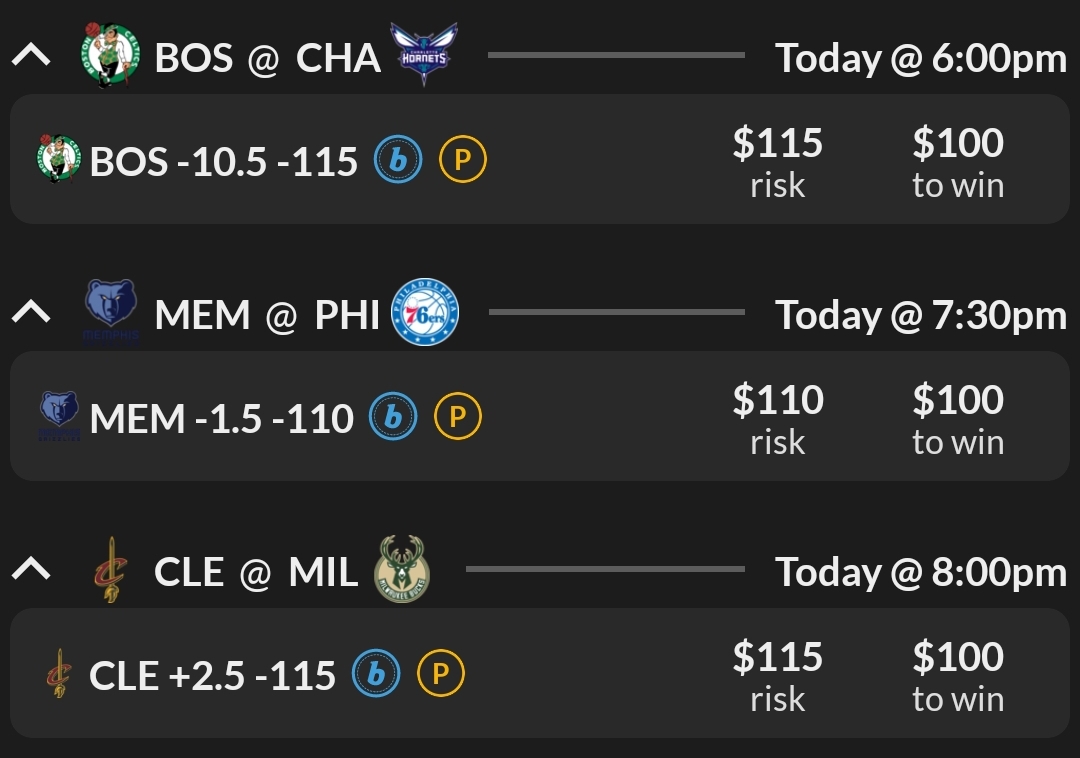Click the blue b sportsbook icon for BOS -10.5

398,160
